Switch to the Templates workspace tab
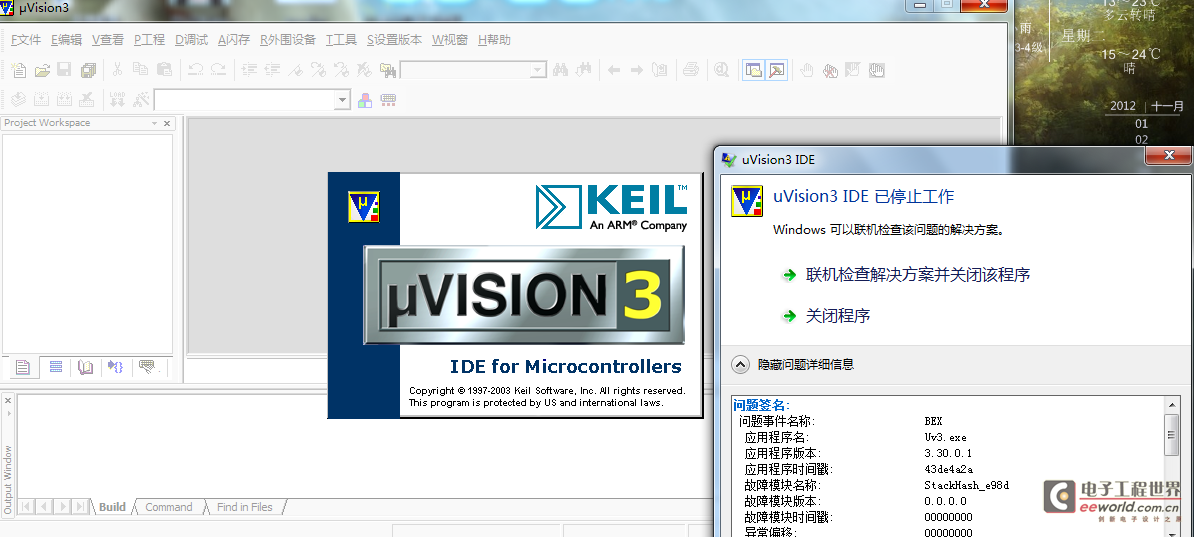 148,368
